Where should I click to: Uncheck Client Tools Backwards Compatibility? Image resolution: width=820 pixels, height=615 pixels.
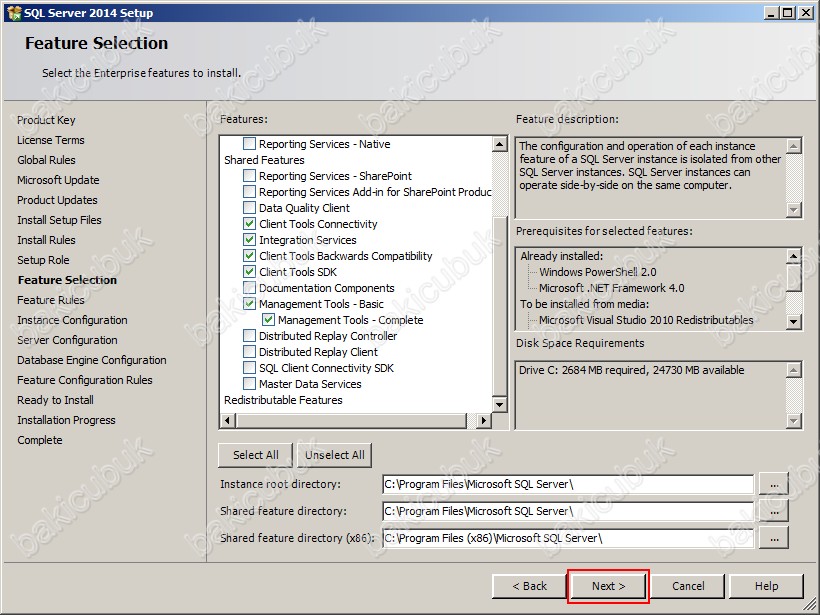(x=250, y=256)
